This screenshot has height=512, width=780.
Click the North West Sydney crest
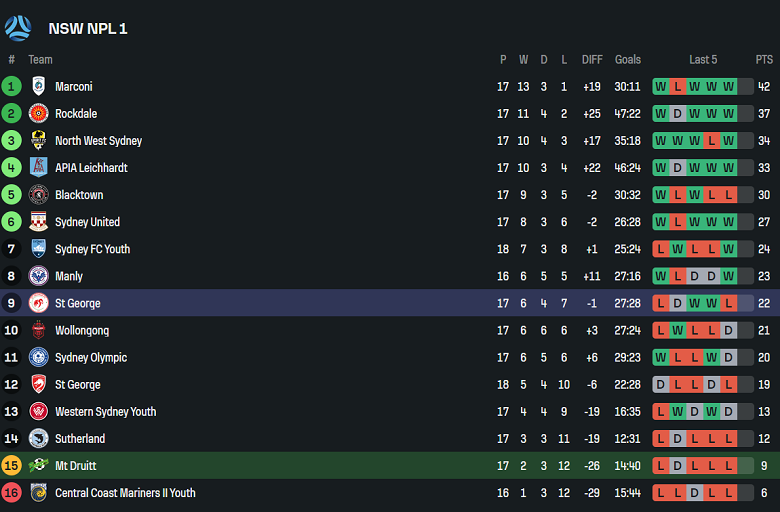point(39,141)
